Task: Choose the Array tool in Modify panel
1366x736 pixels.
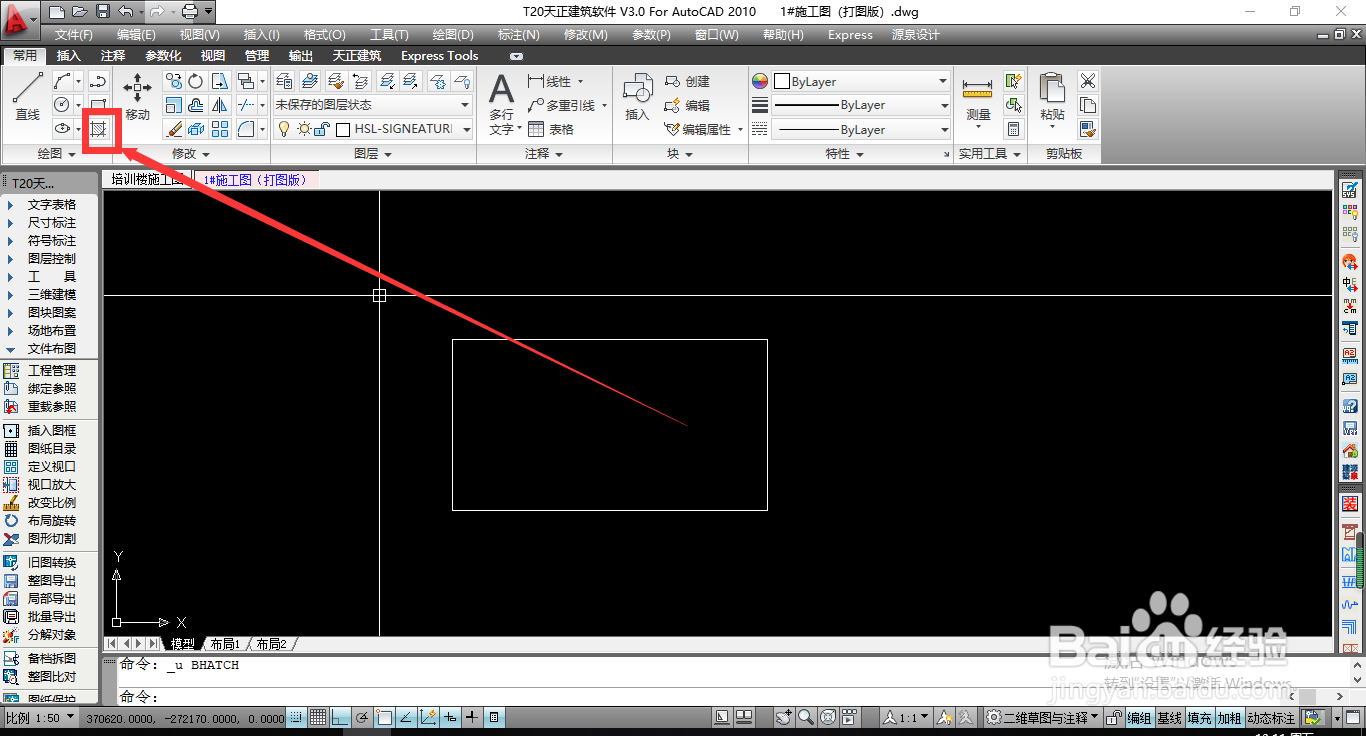Action: click(220, 129)
